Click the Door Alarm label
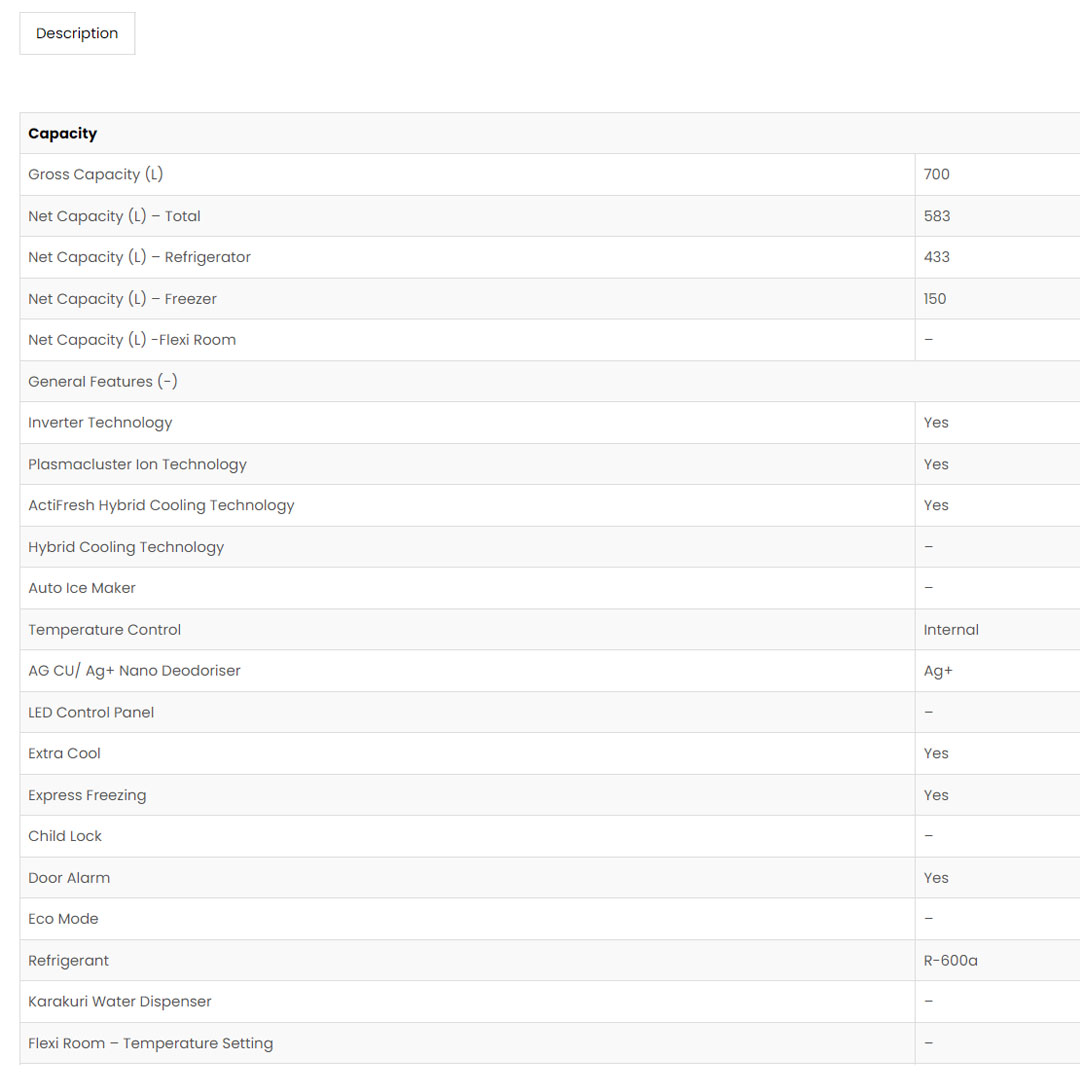This screenshot has height=1080, width=1080. pyautogui.click(x=69, y=878)
